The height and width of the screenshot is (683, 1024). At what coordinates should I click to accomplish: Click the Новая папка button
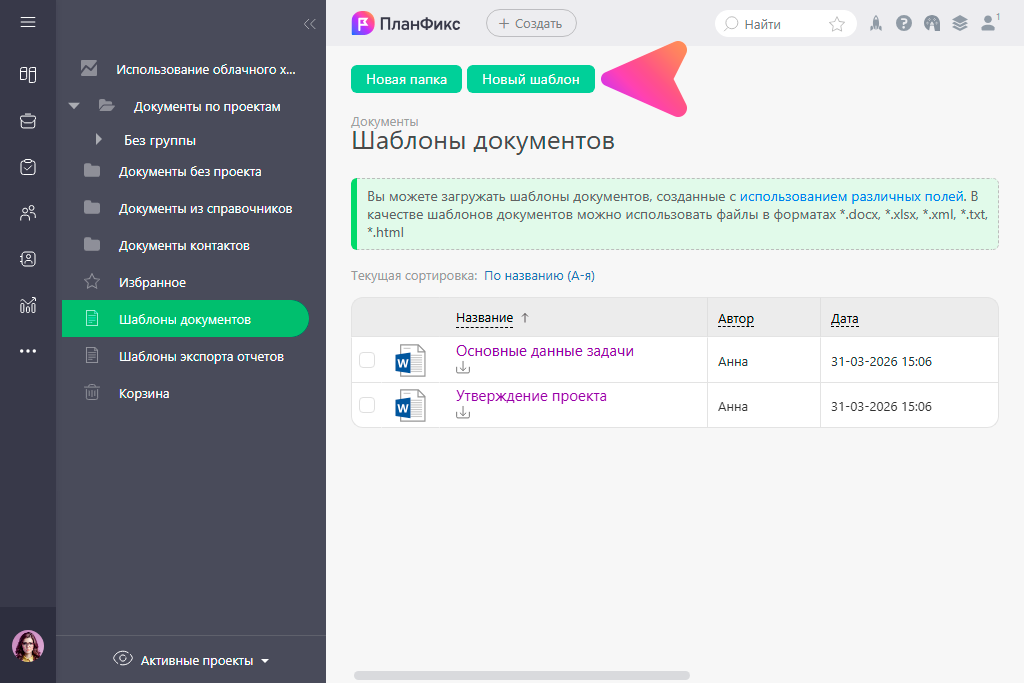coord(406,79)
